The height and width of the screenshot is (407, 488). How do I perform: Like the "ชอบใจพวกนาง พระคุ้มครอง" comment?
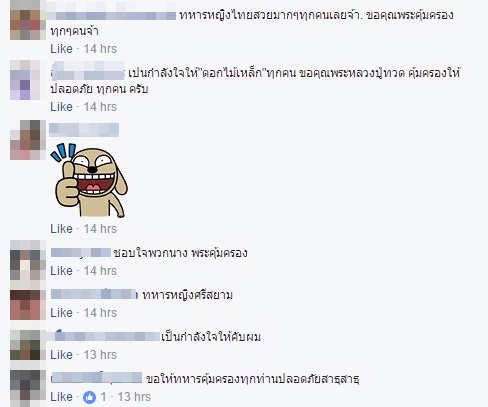61,271
